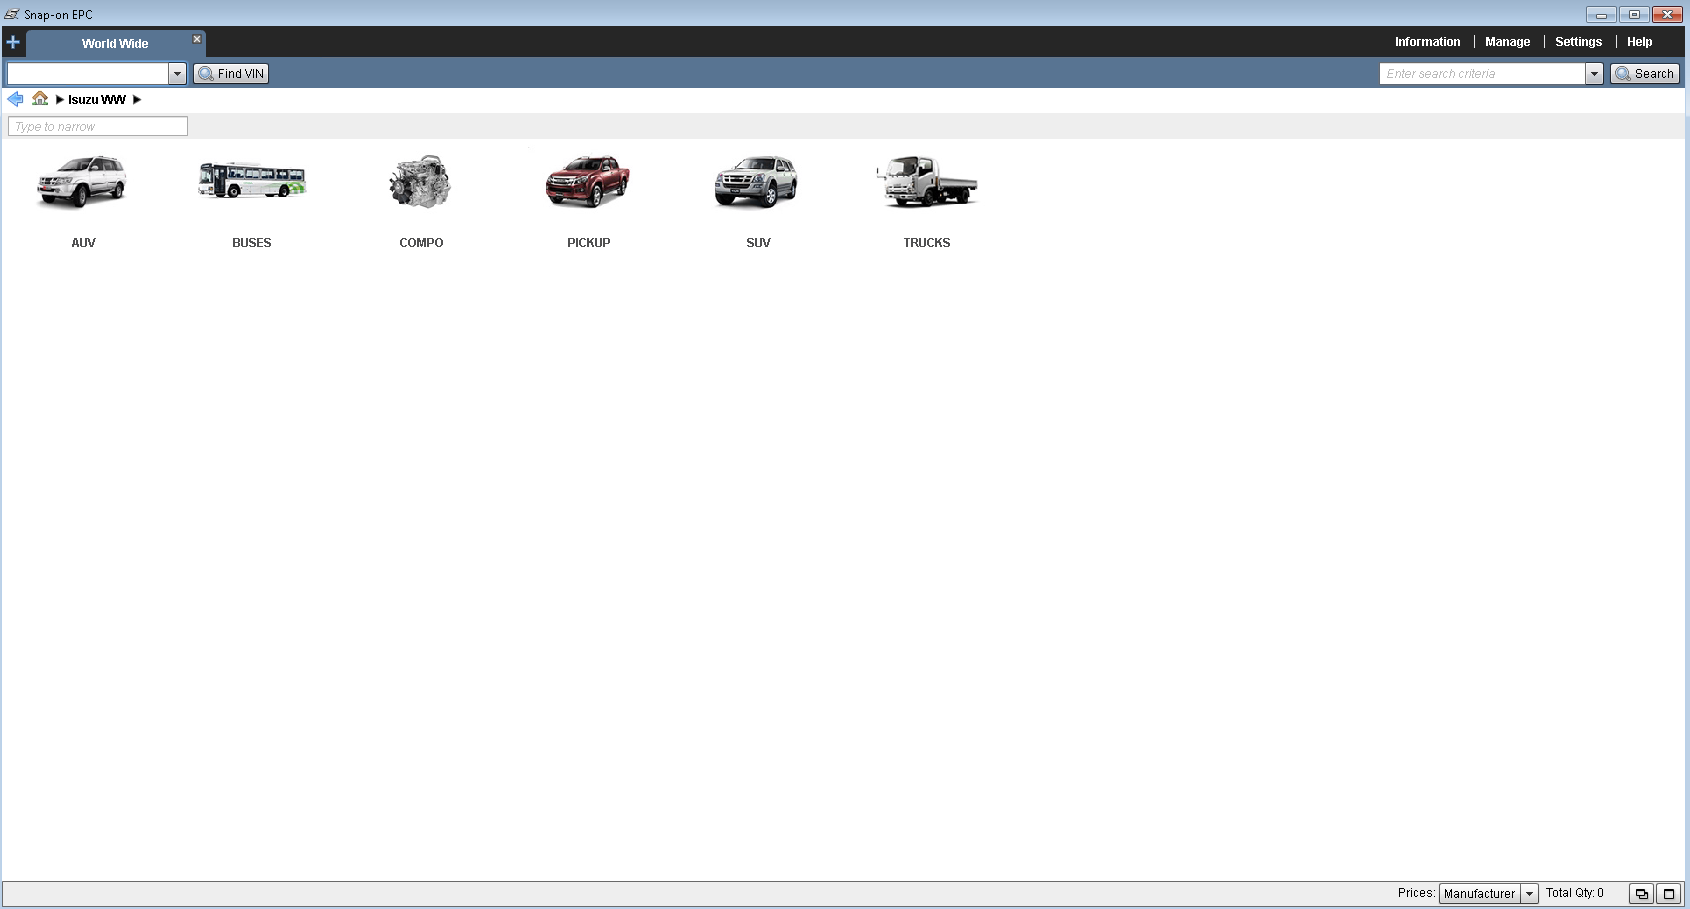Select the Isuzu WW breadcrumb
Image resolution: width=1690 pixels, height=909 pixels.
97,100
